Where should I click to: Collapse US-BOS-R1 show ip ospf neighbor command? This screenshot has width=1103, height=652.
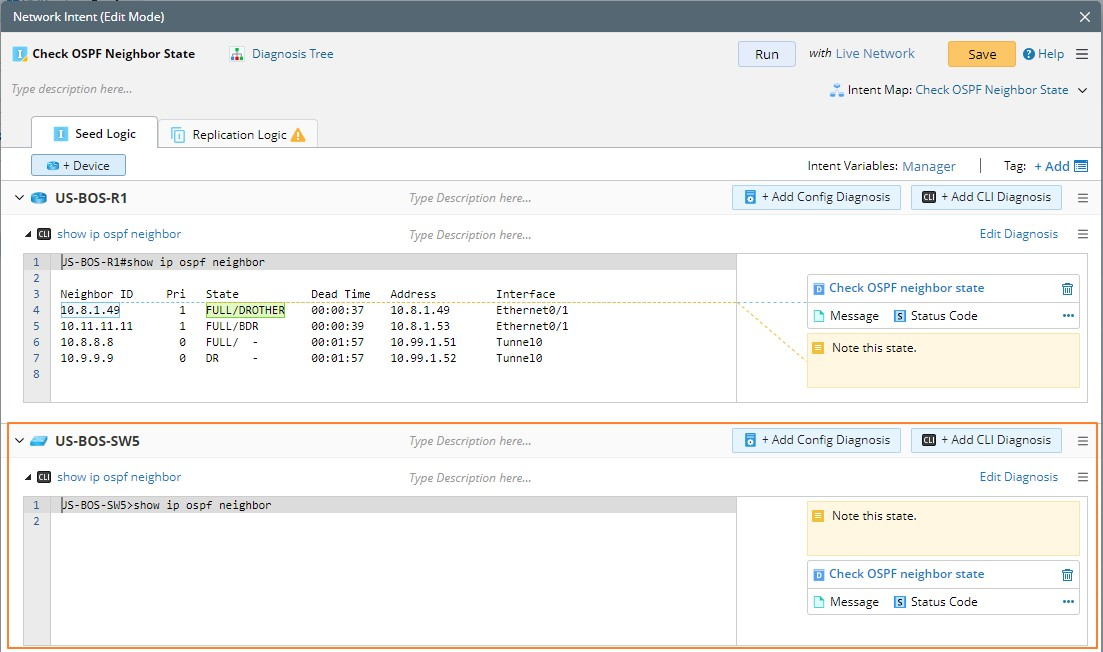click(28, 234)
